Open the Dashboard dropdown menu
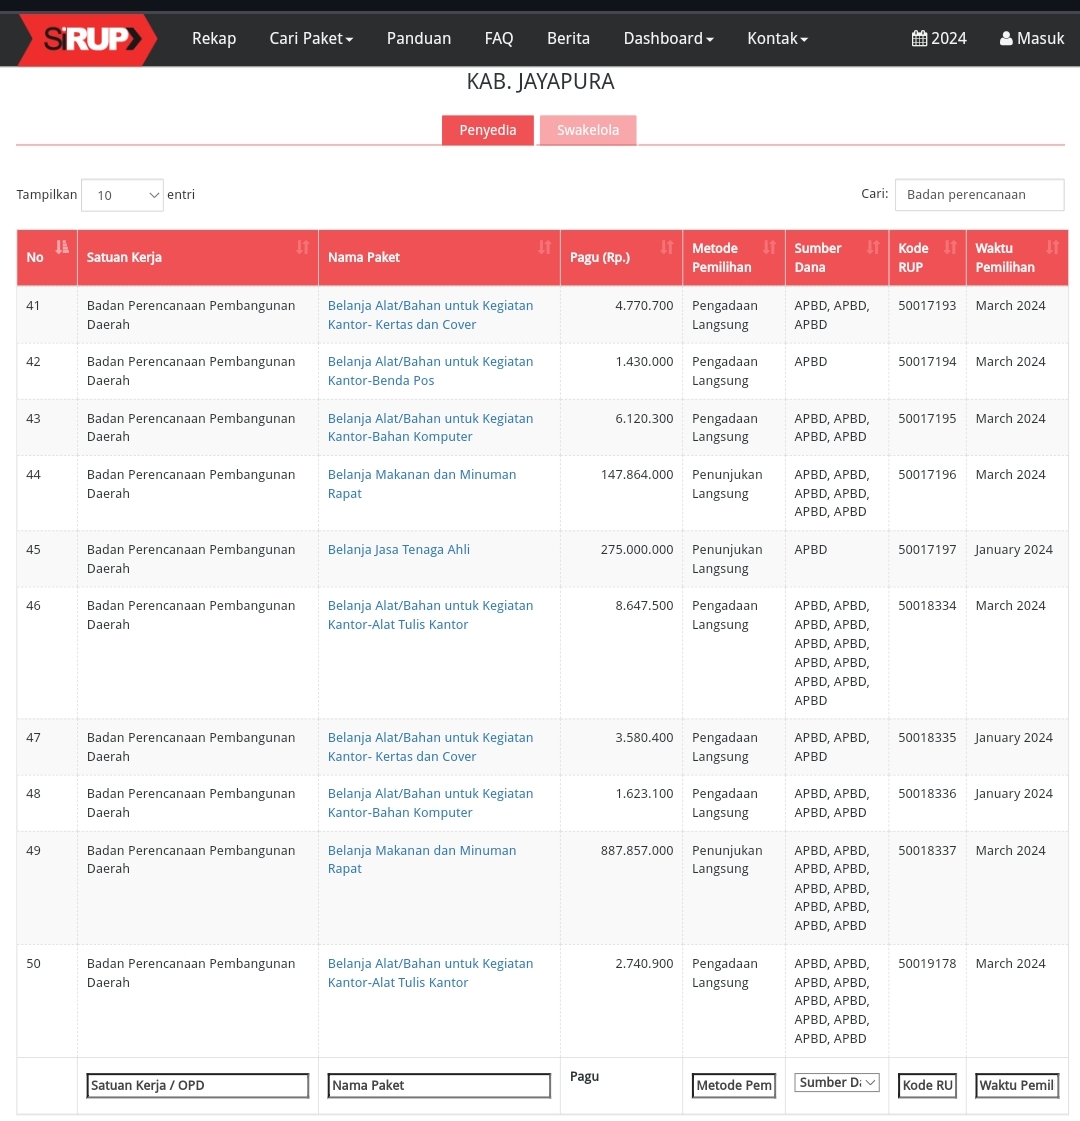1080x1121 pixels. (x=668, y=39)
